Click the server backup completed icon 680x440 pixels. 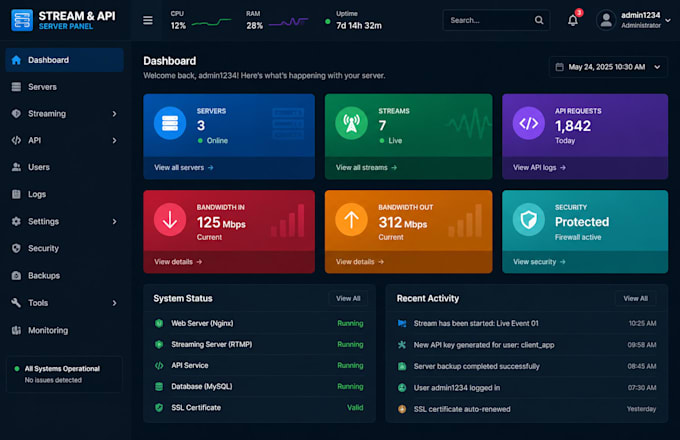(402, 366)
